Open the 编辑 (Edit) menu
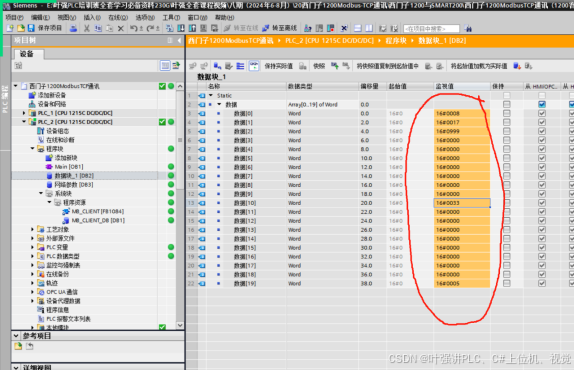 click(40, 18)
